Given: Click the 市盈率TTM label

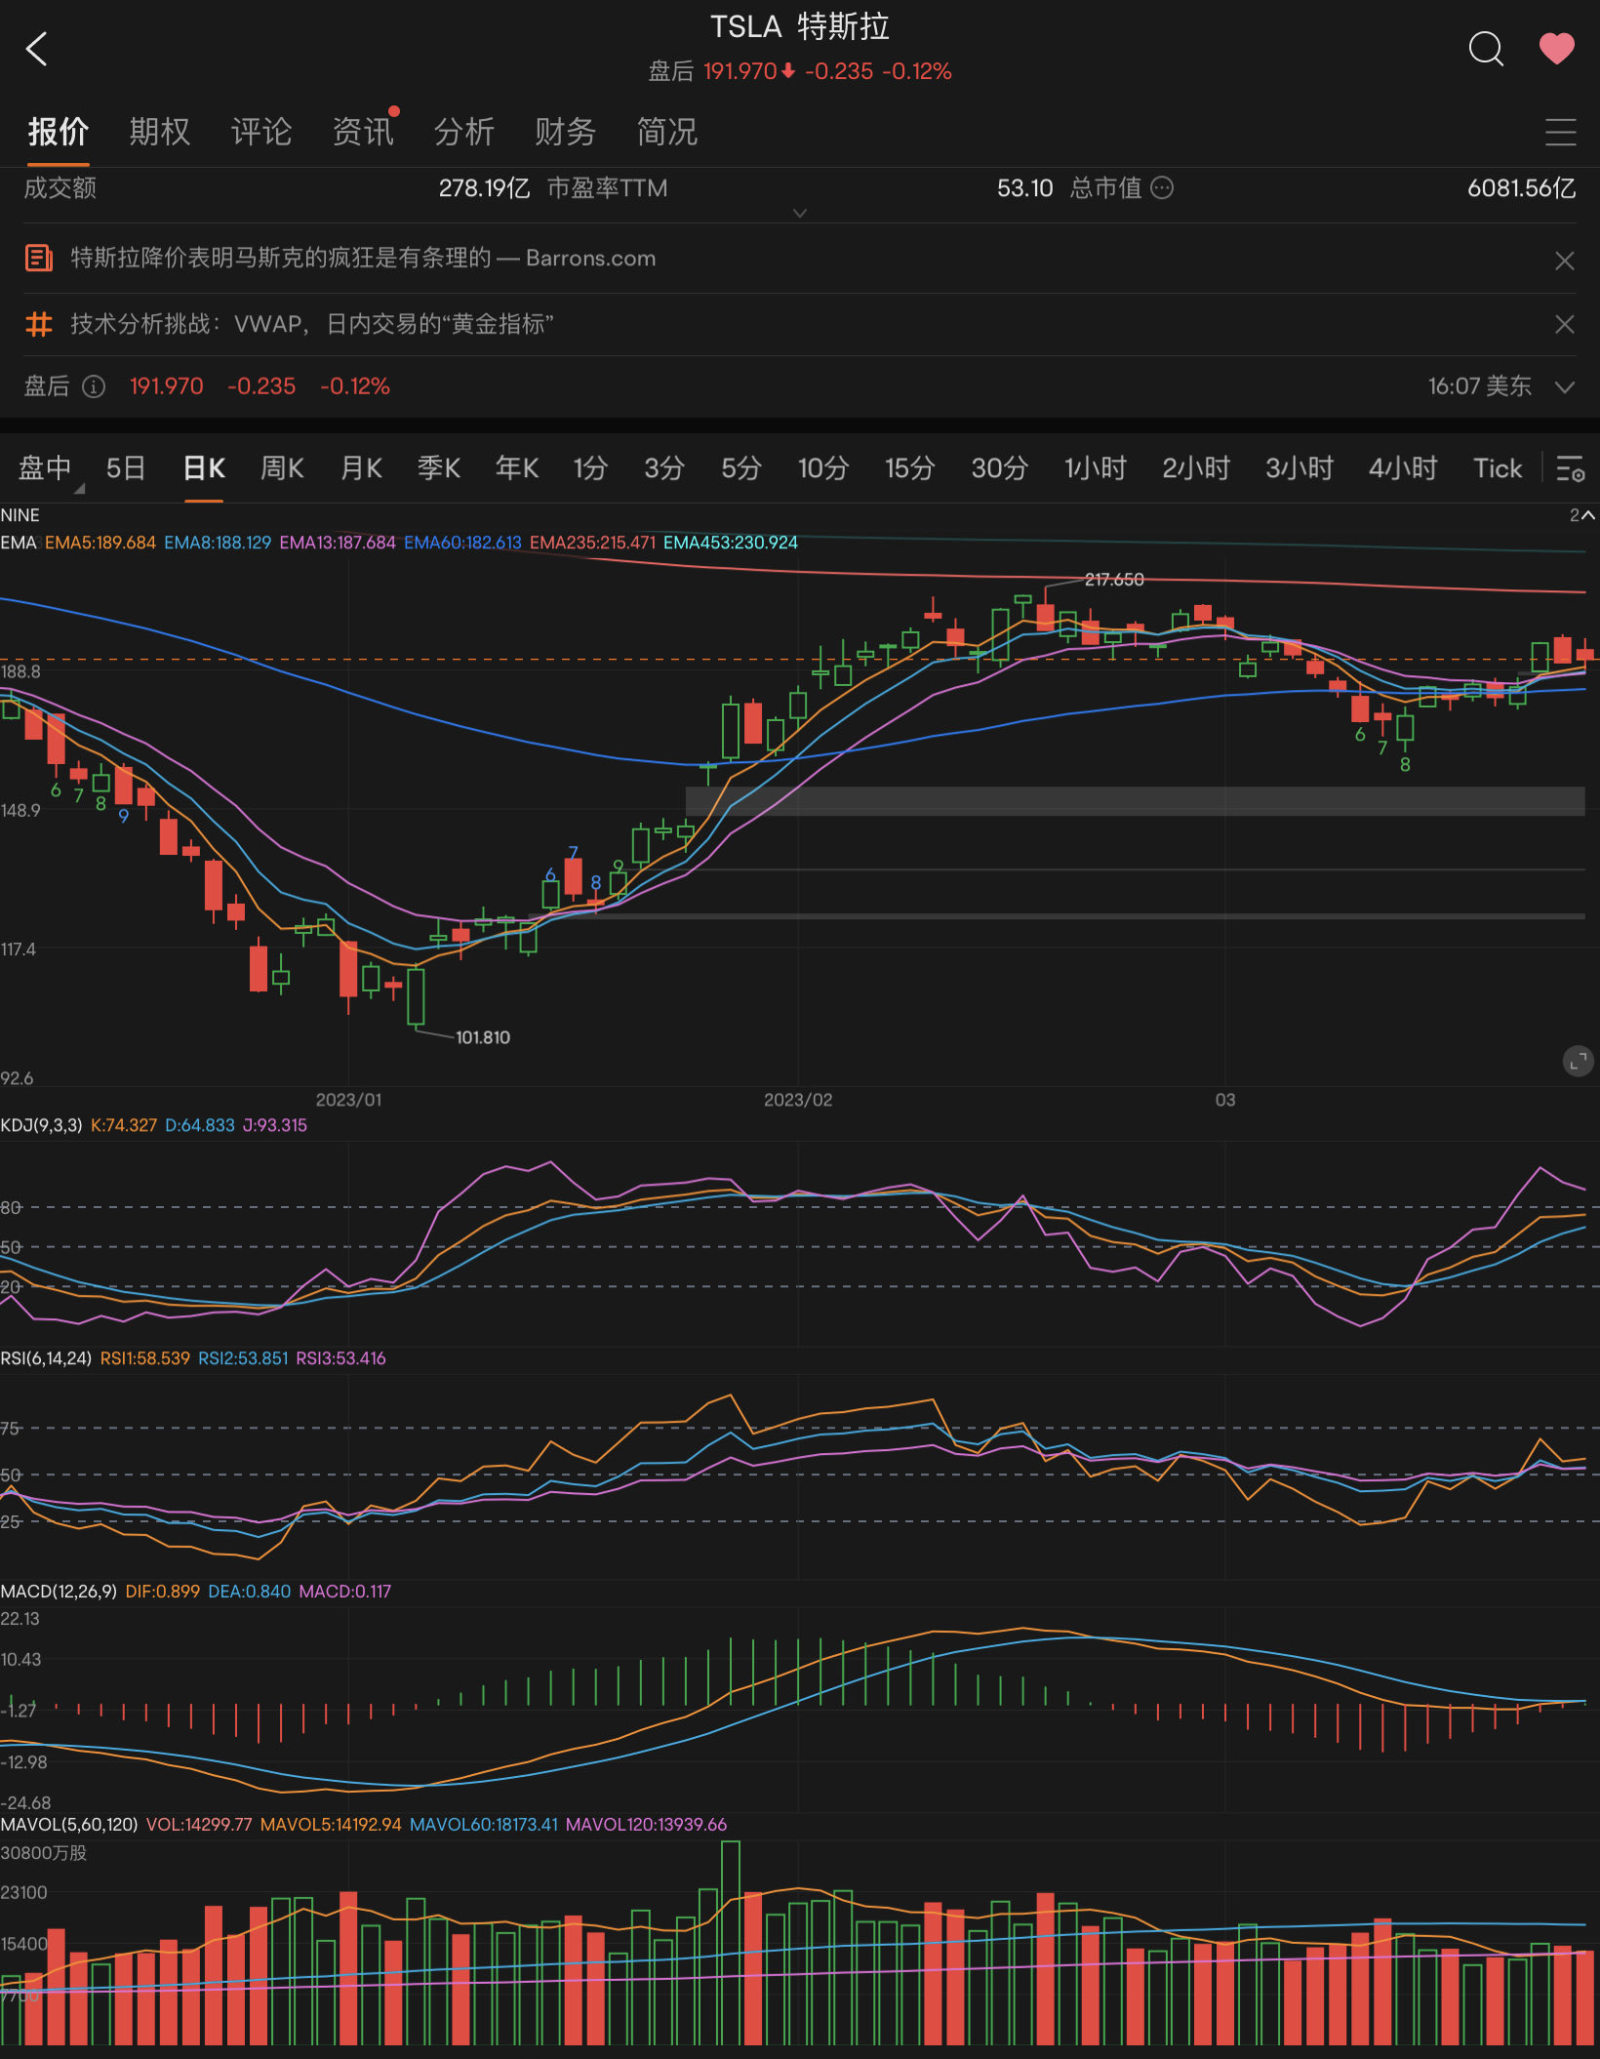Looking at the screenshot, I should tap(607, 187).
